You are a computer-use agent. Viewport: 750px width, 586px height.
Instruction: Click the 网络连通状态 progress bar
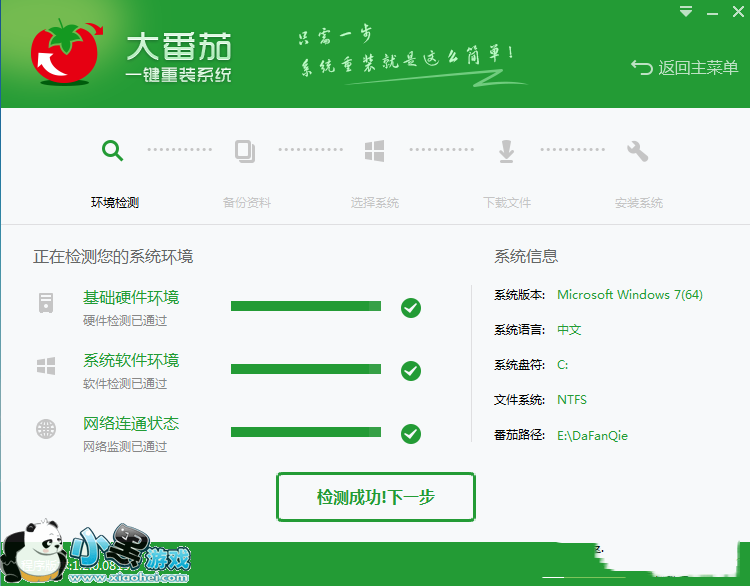306,432
